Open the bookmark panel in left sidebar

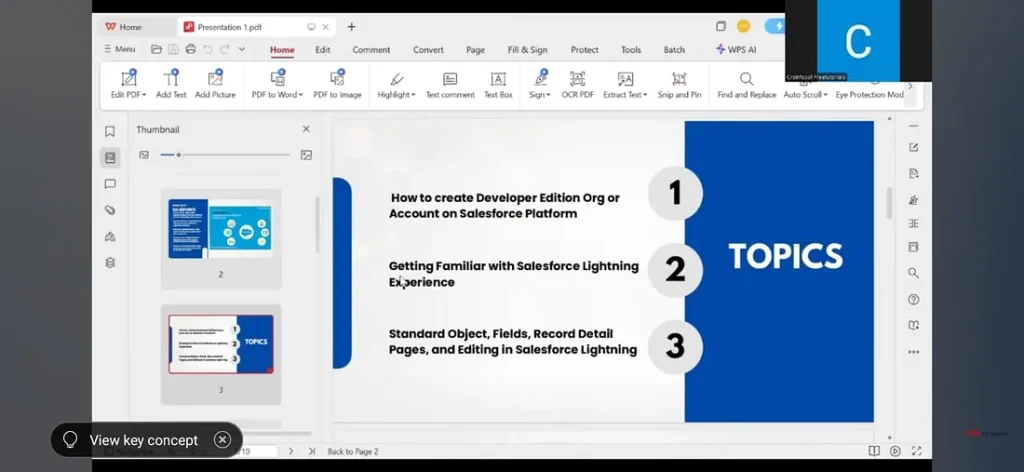[x=110, y=131]
